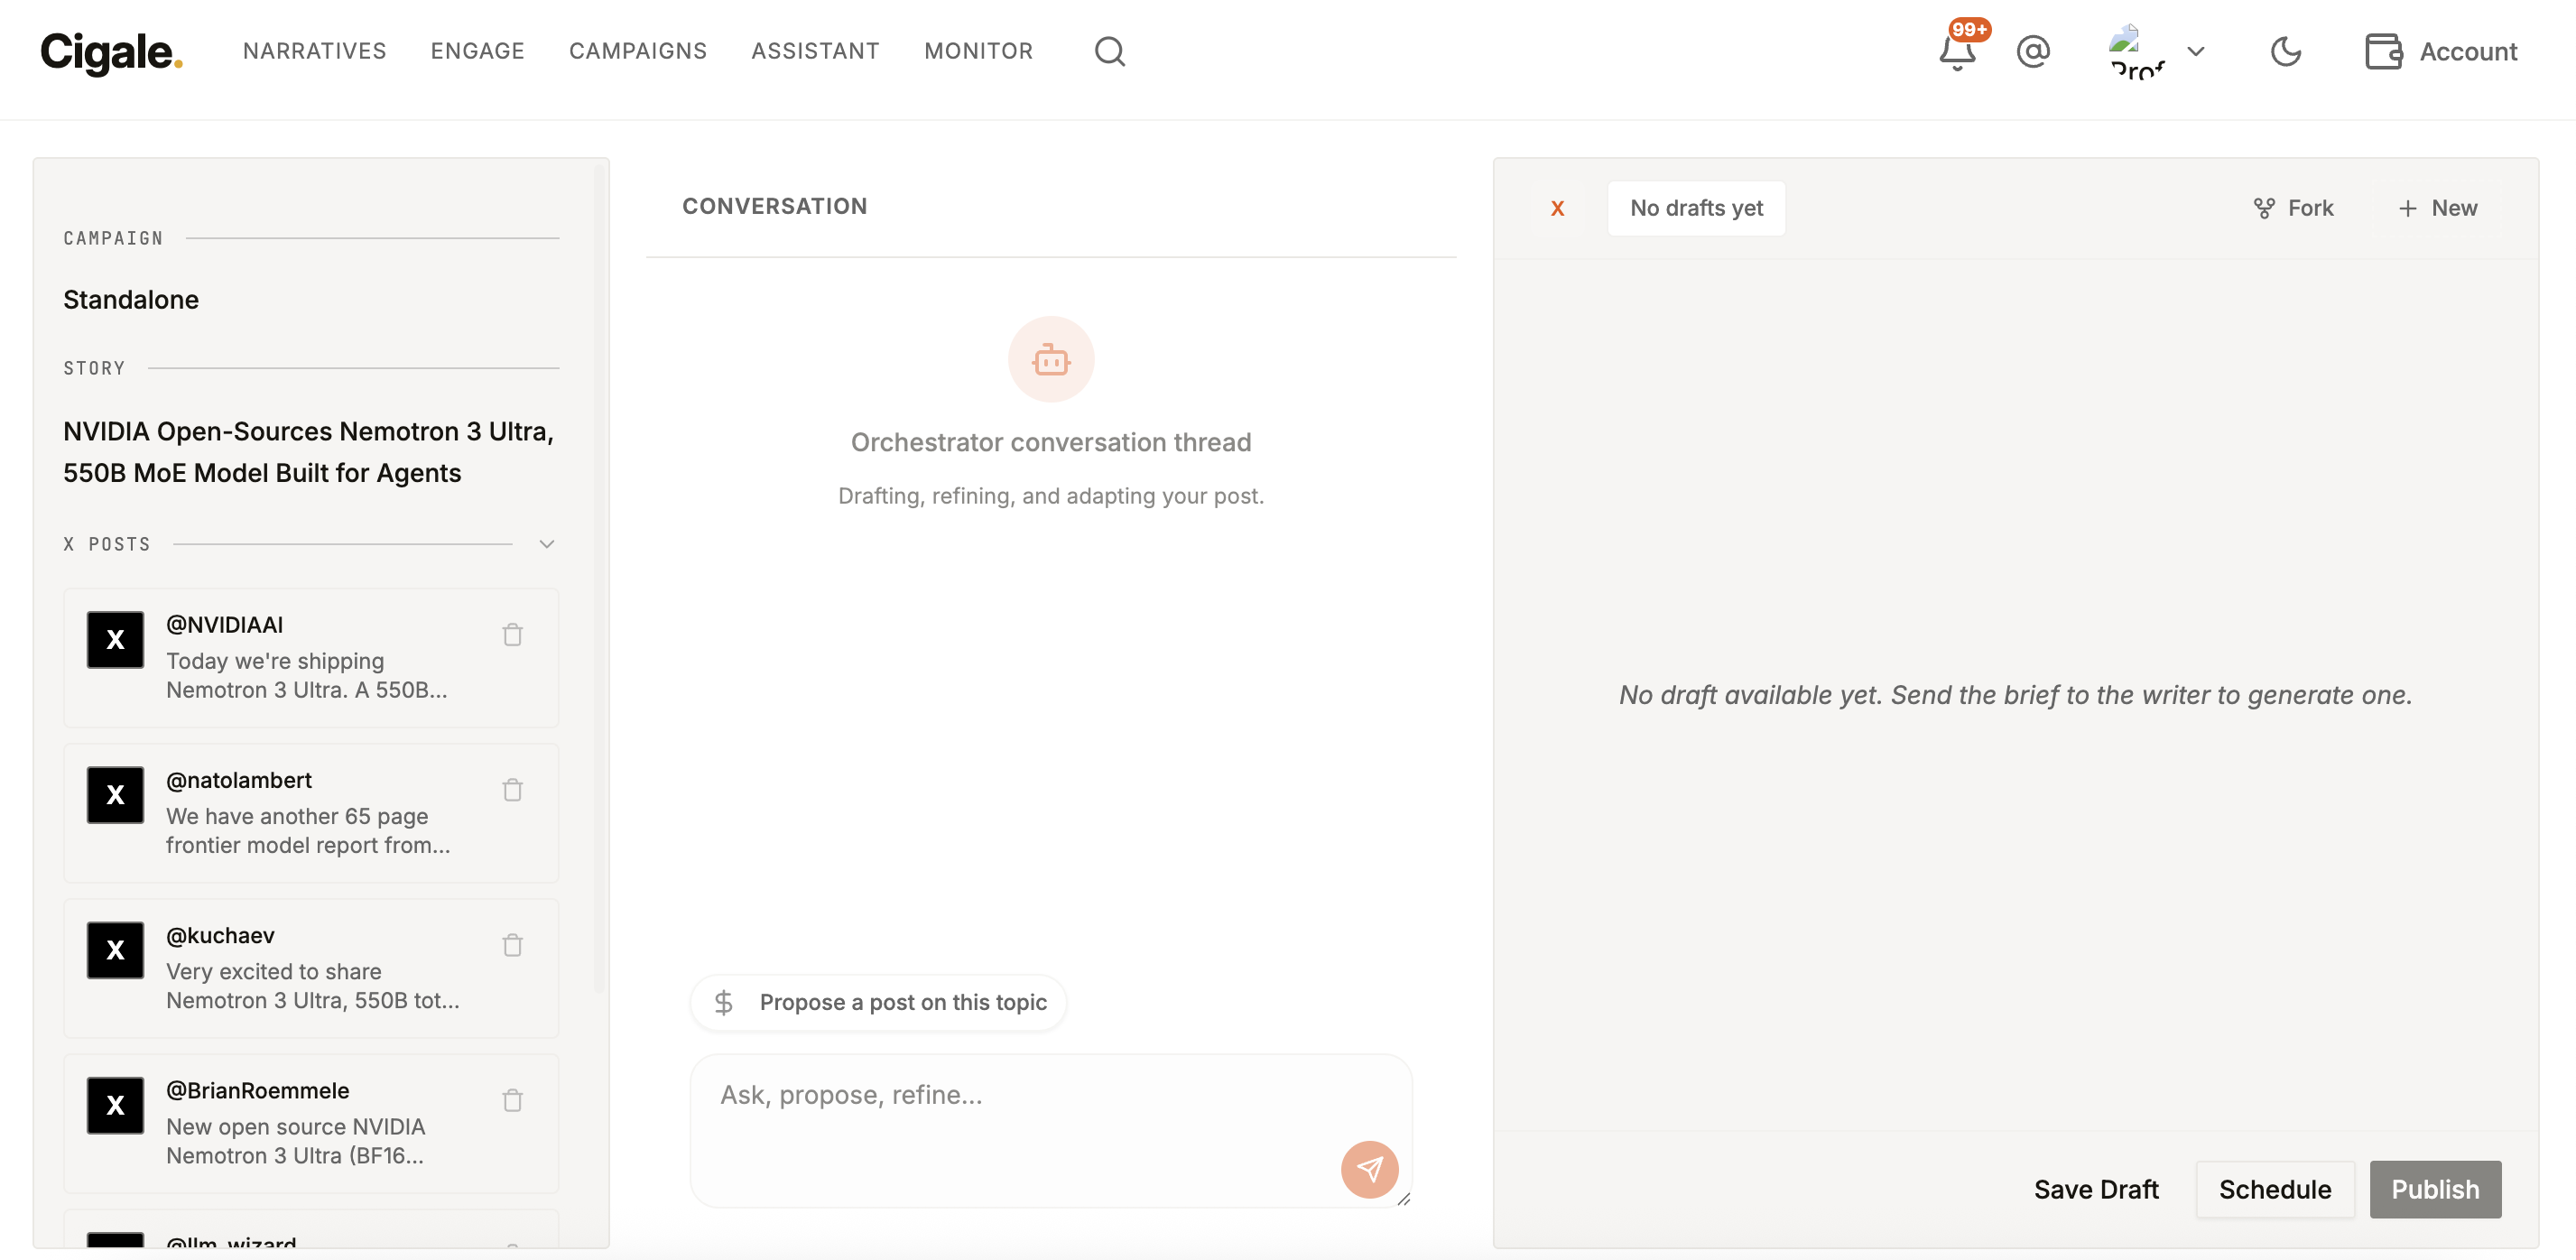Collapse the X Posts section chevron
Image resolution: width=2576 pixels, height=1260 pixels.
click(x=546, y=544)
